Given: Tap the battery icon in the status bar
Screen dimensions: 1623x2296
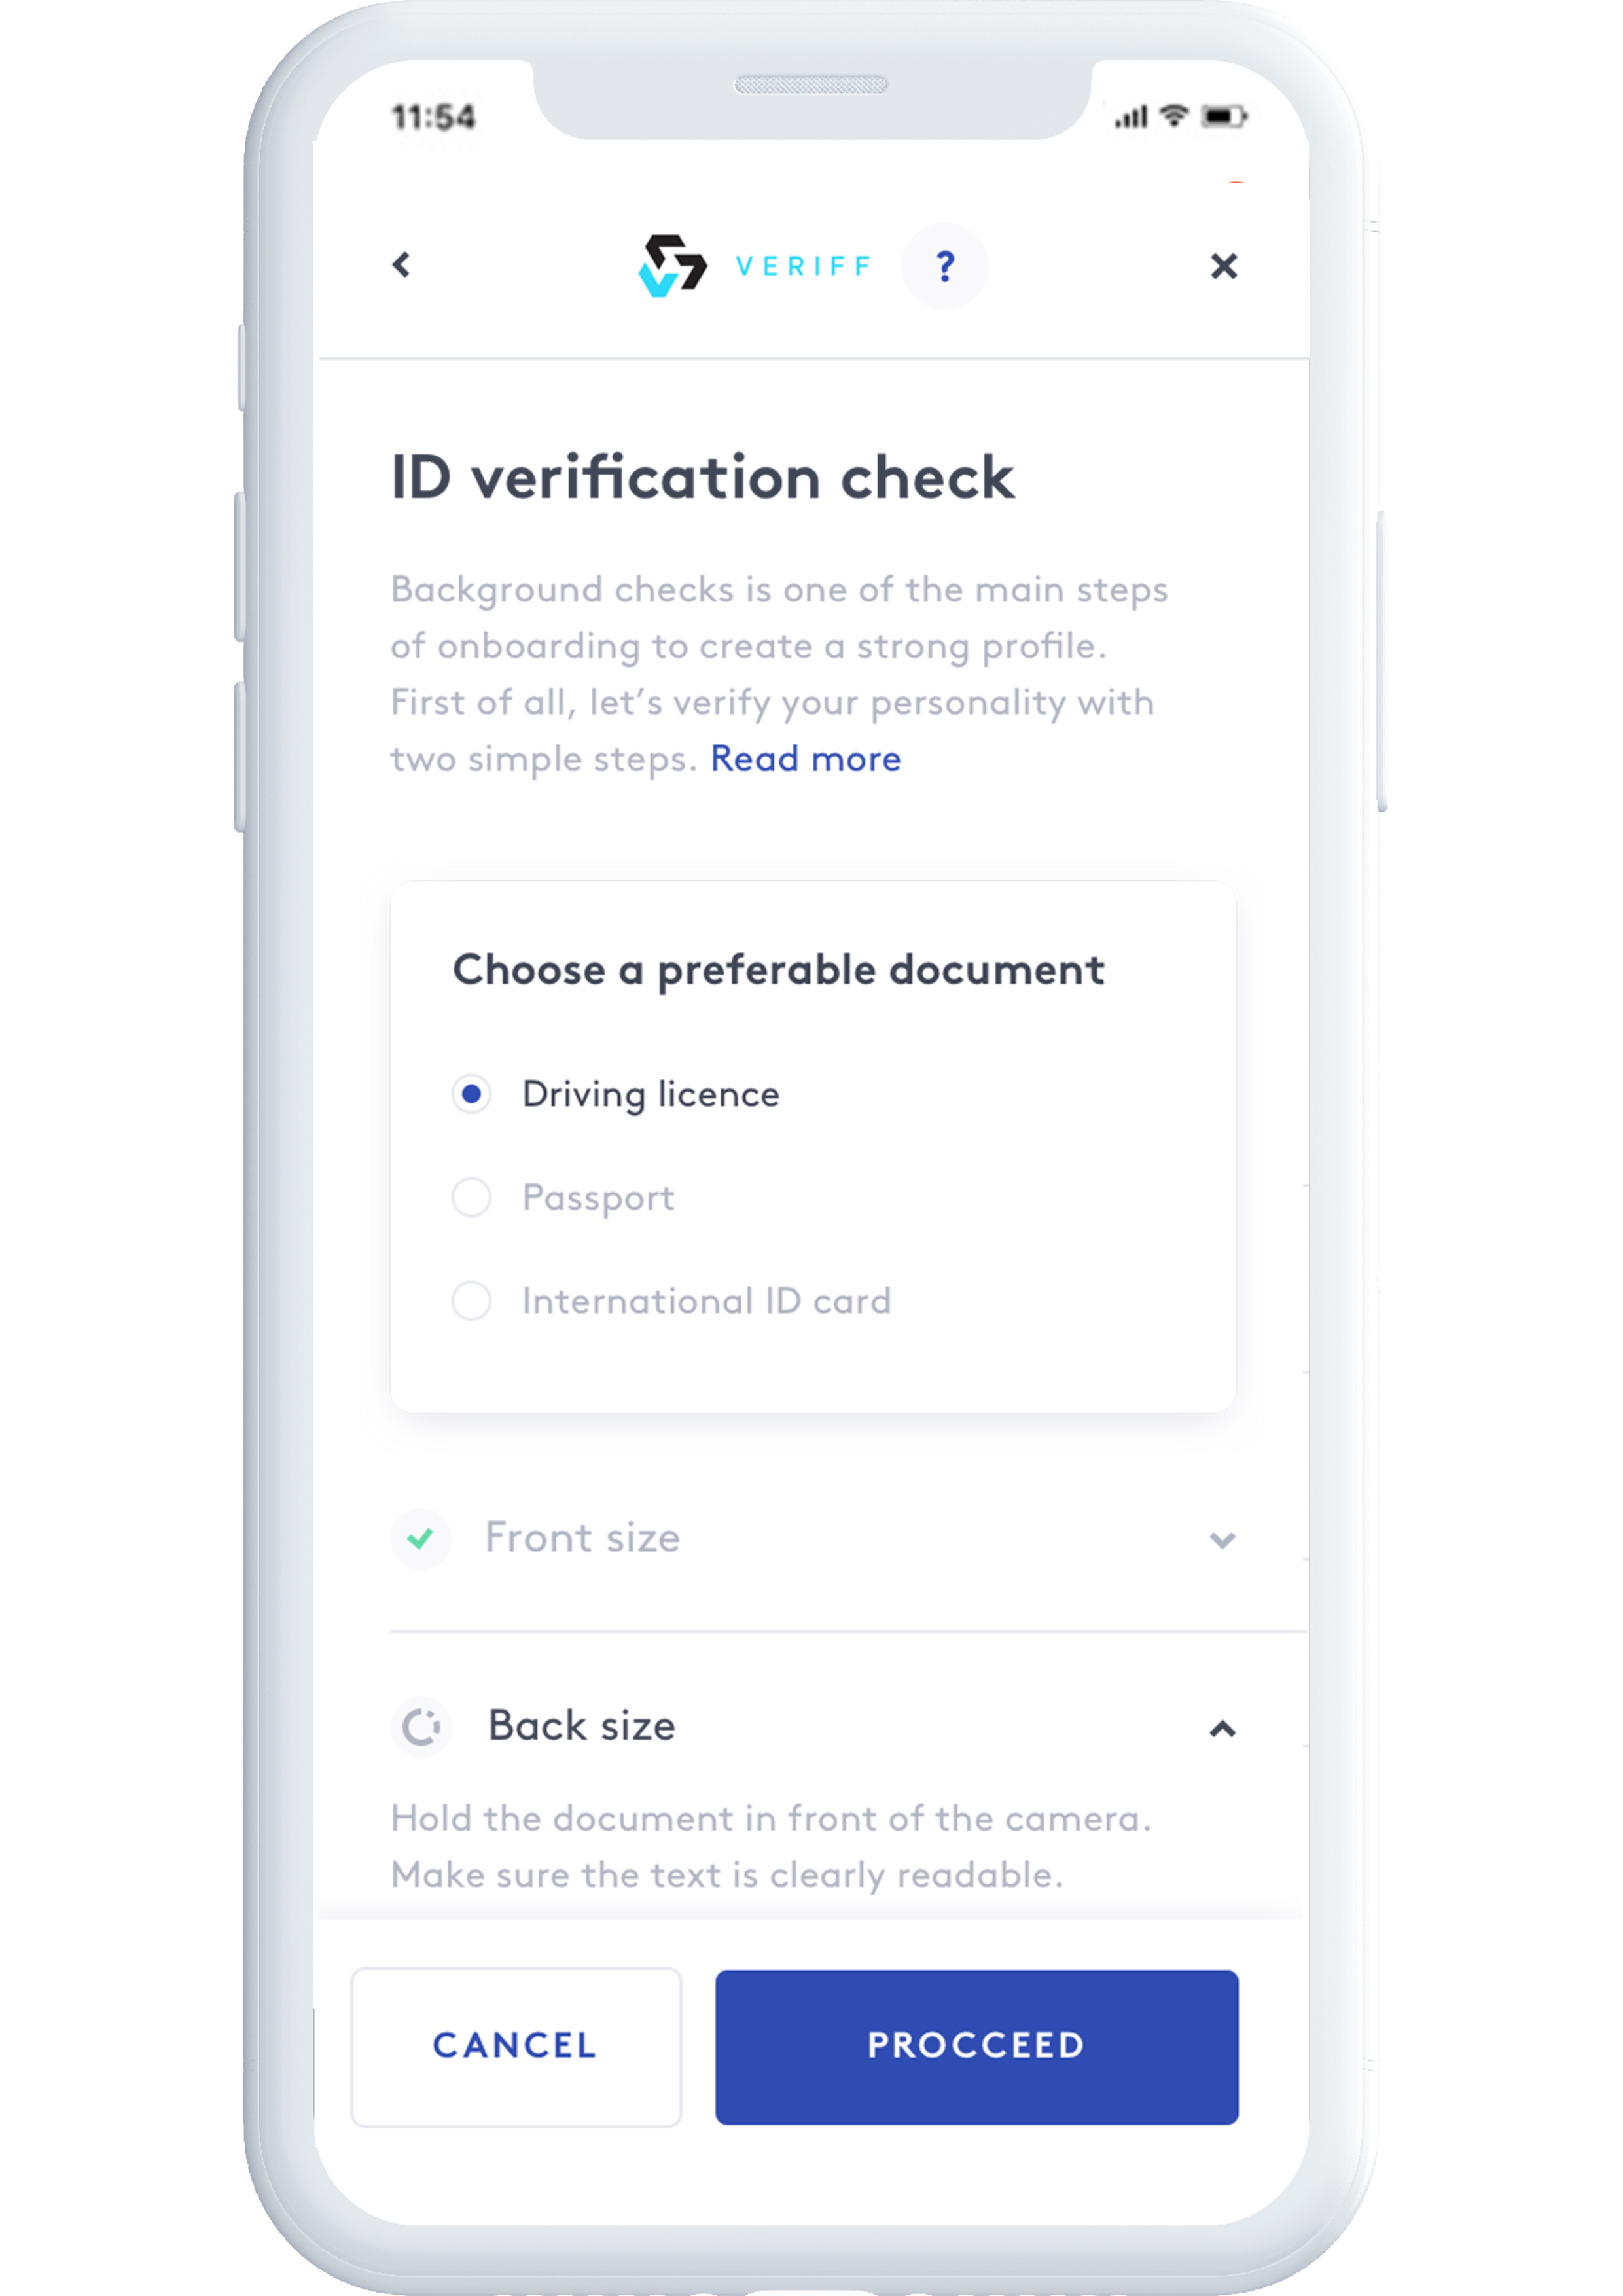Looking at the screenshot, I should (x=1224, y=117).
